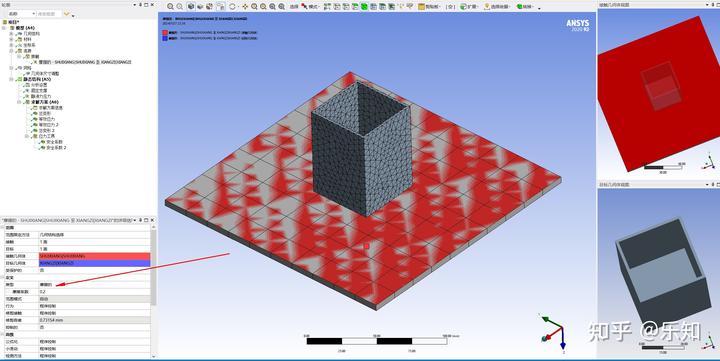Collapse the 求解方案 (A6) node
720x361 pixels.
point(19,102)
